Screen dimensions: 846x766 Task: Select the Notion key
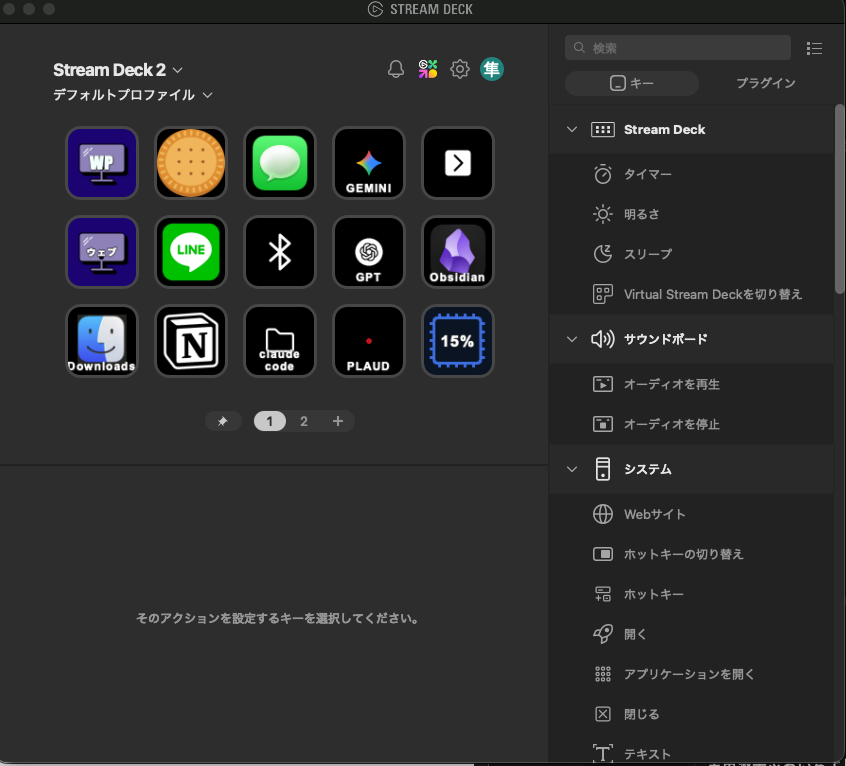point(191,341)
